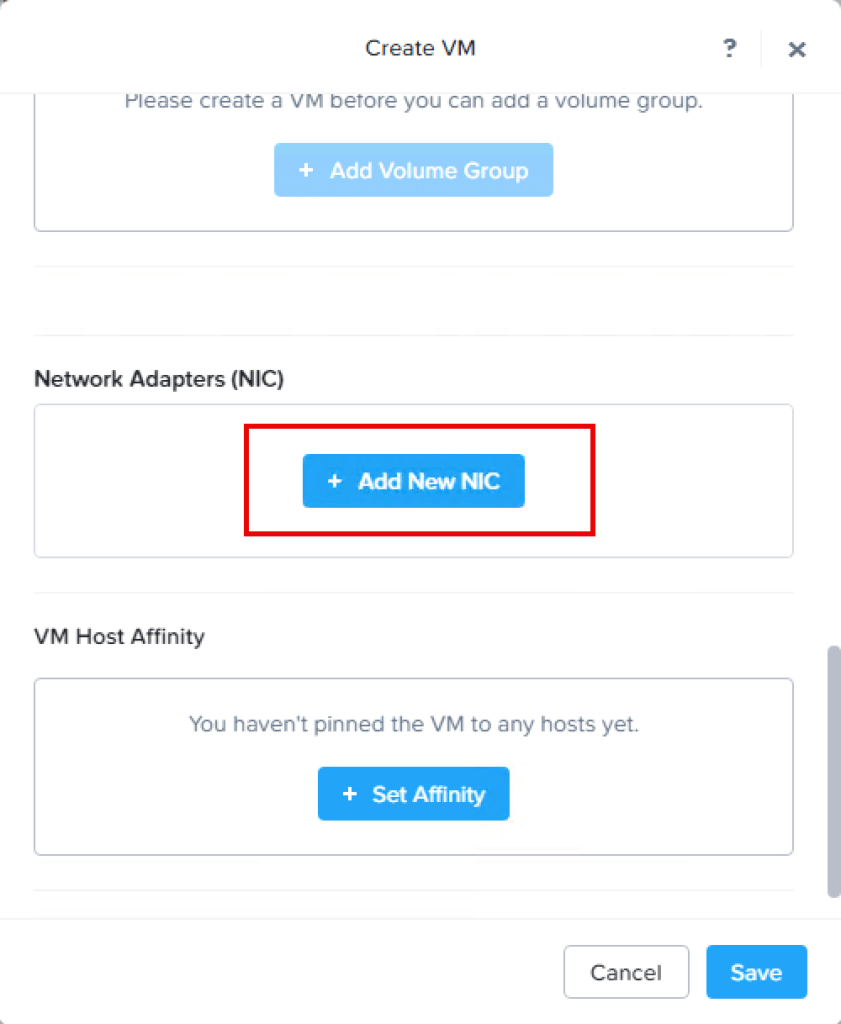Click the "Please create a VM" notice text

(413, 101)
